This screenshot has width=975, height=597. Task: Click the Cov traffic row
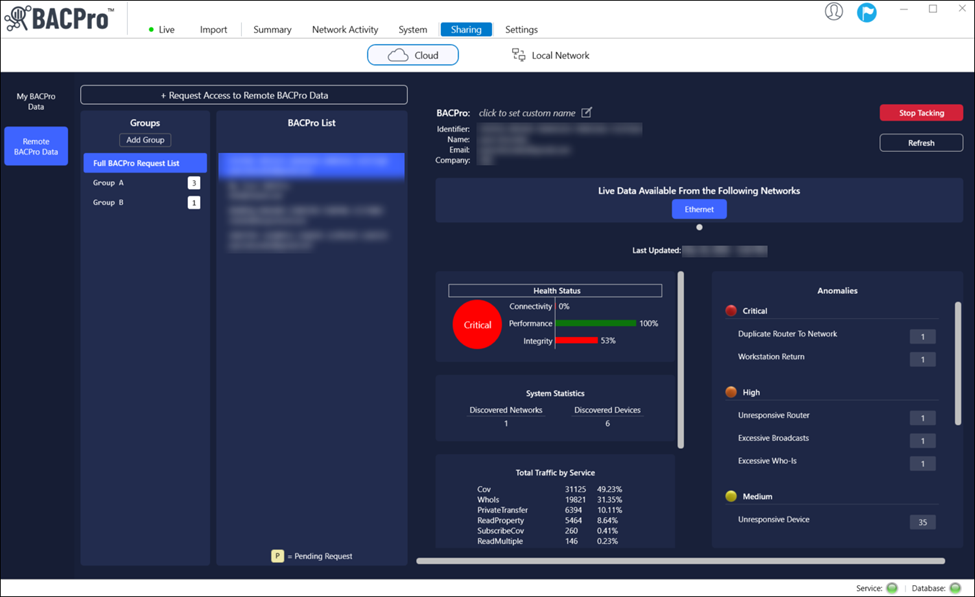coord(550,489)
